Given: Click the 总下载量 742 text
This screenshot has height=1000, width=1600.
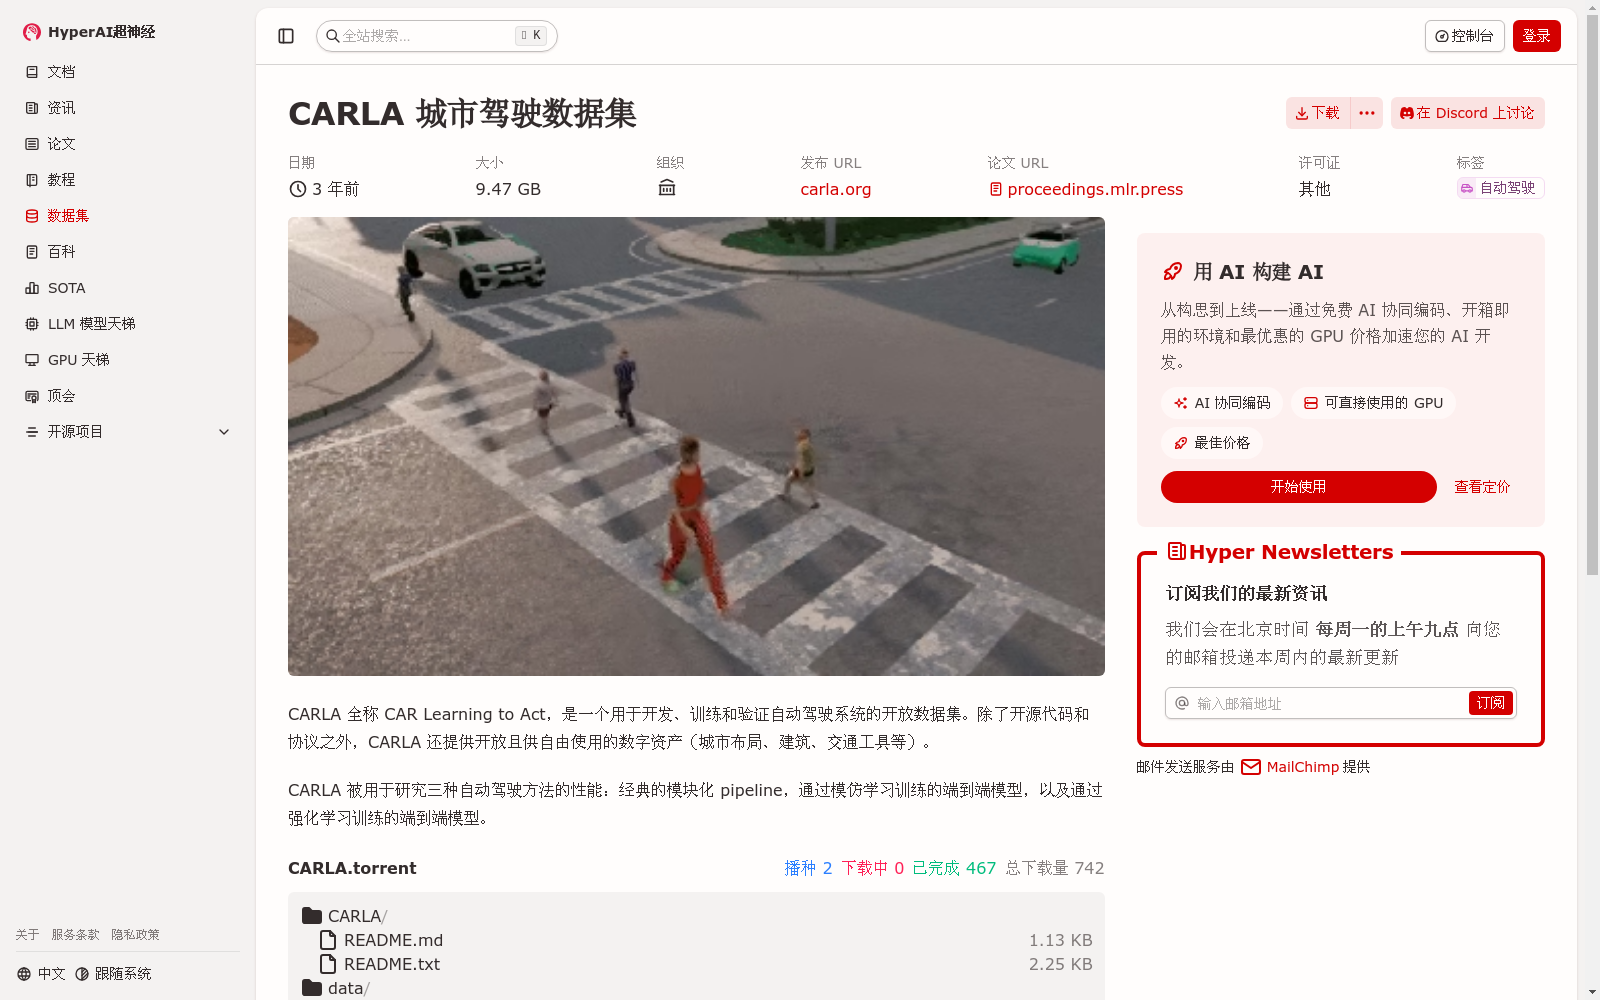Looking at the screenshot, I should [1055, 868].
